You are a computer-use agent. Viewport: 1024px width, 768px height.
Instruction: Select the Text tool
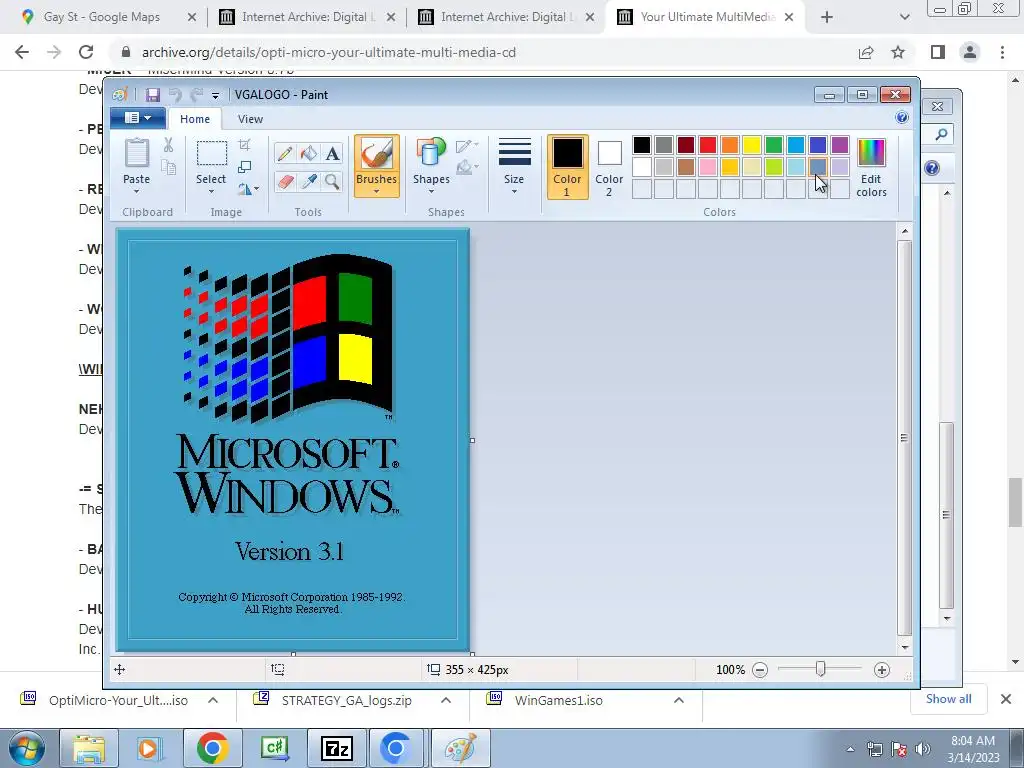(332, 153)
